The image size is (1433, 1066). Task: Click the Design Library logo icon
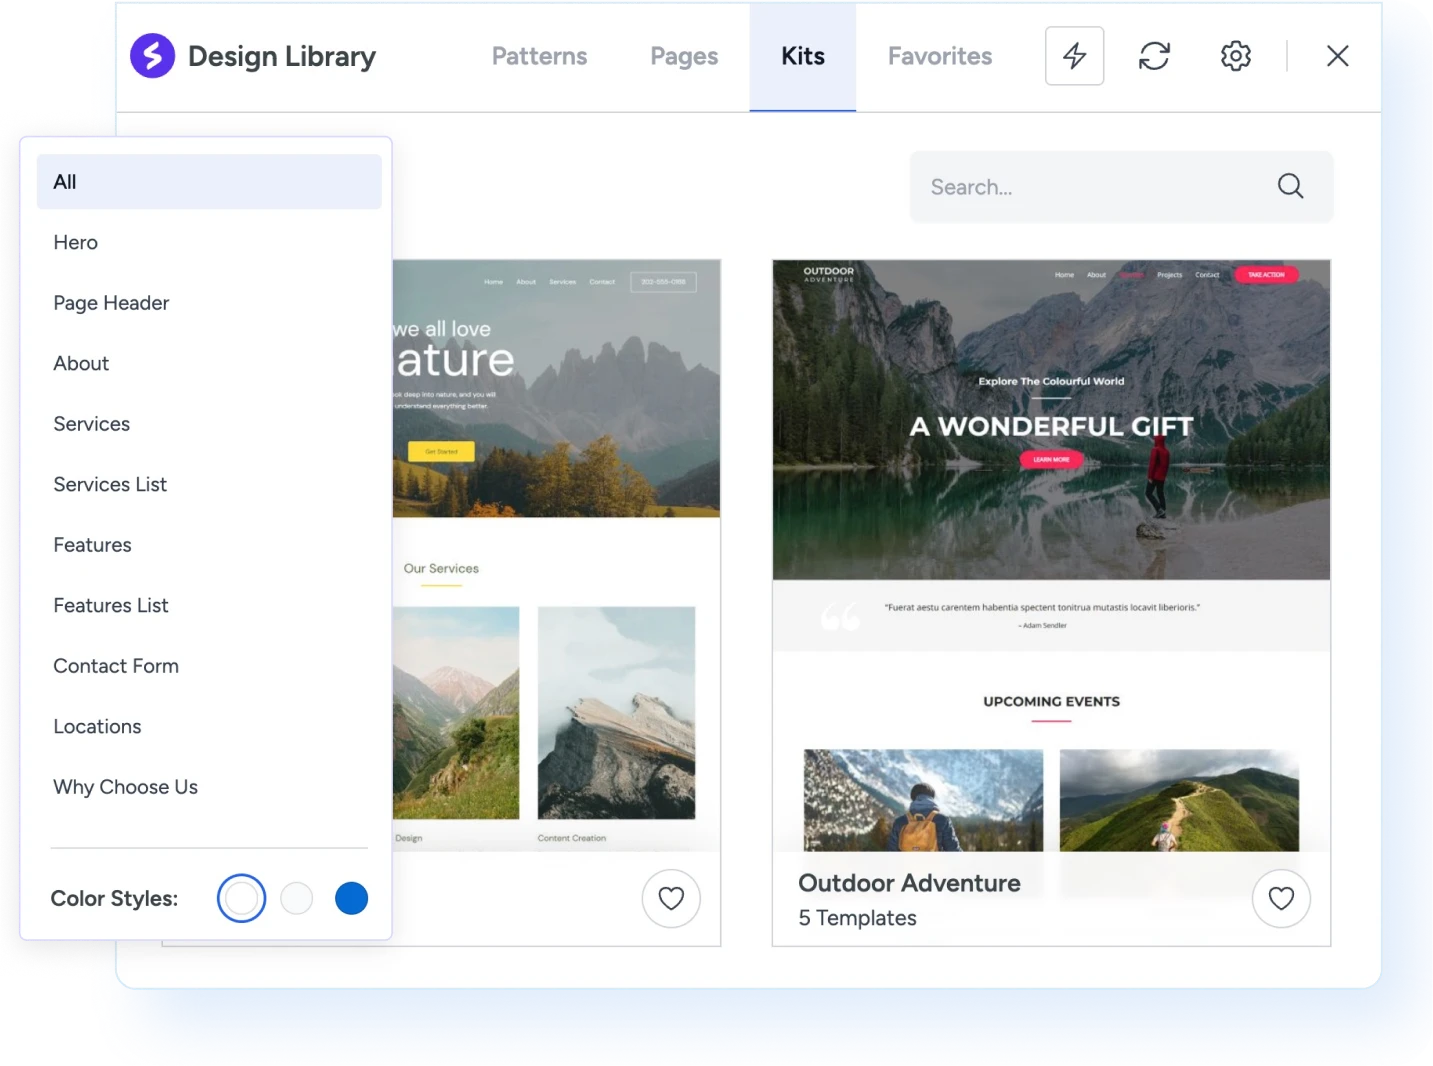click(x=153, y=56)
